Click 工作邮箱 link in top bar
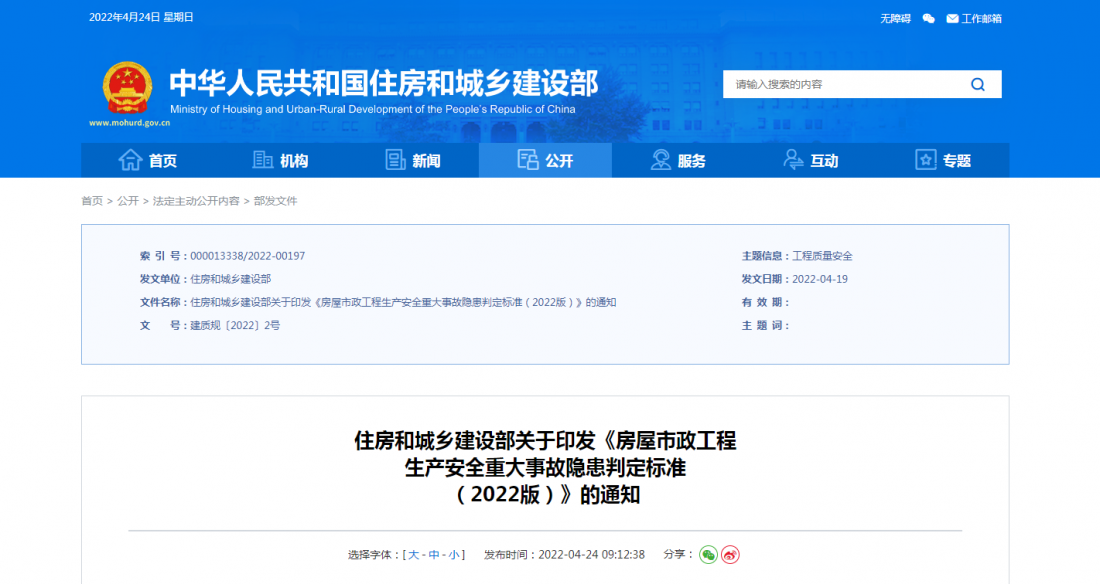Viewport: 1100px width, 584px height. point(981,18)
